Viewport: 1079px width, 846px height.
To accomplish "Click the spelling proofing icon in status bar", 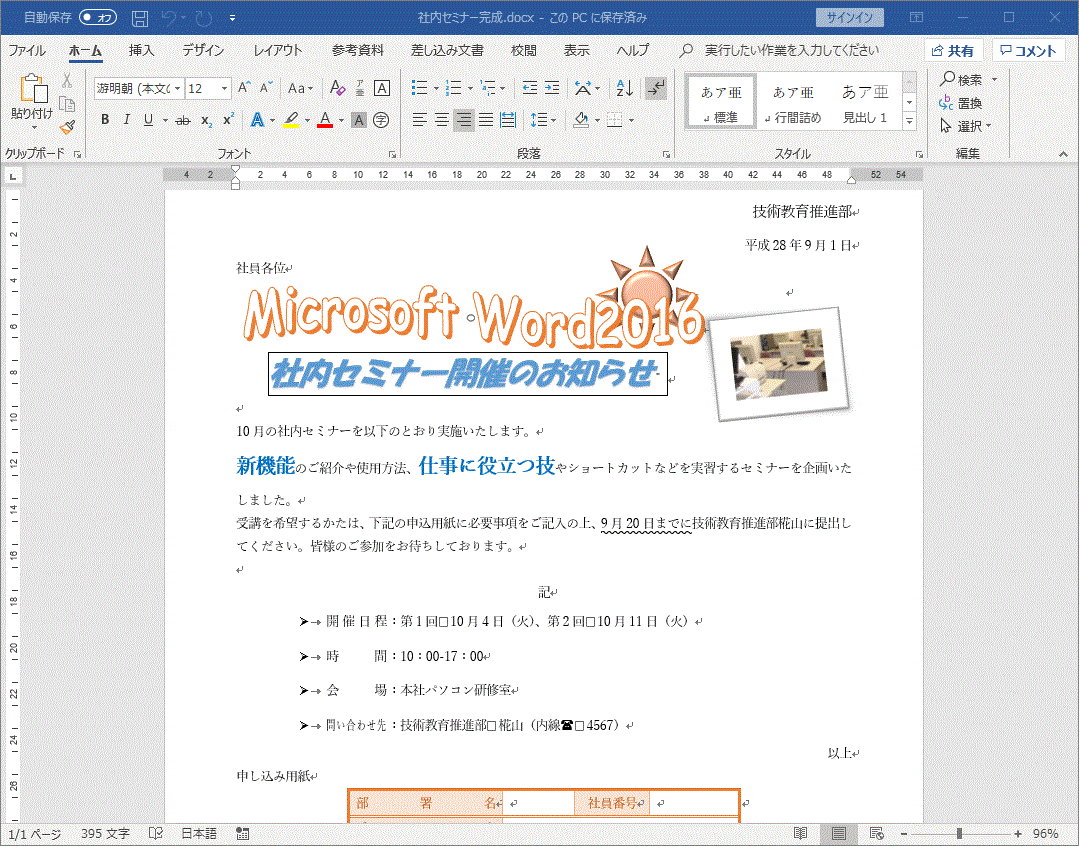I will click(x=156, y=834).
